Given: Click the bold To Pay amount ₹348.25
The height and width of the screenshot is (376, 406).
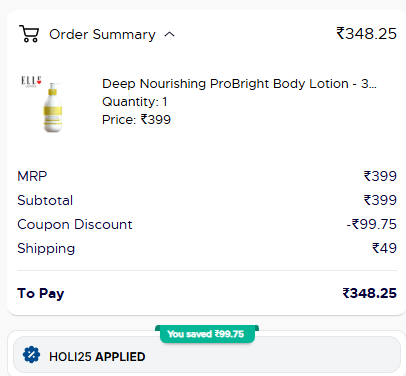Looking at the screenshot, I should click(369, 293).
